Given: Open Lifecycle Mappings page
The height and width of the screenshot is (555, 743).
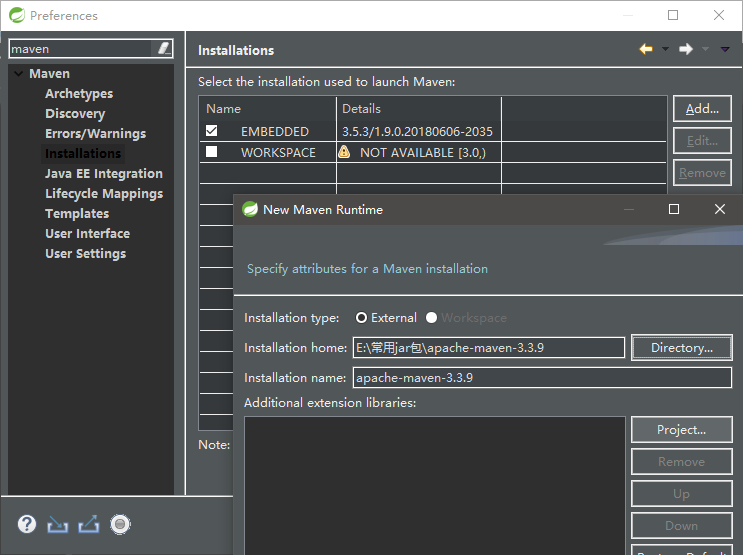Looking at the screenshot, I should (x=104, y=193).
